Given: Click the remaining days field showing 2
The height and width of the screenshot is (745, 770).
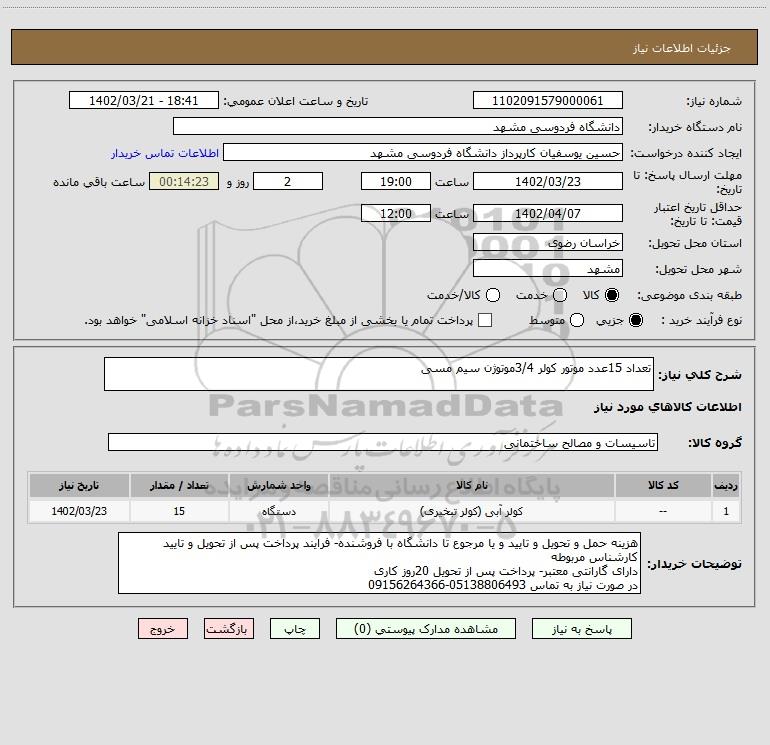Looking at the screenshot, I should pos(288,181).
